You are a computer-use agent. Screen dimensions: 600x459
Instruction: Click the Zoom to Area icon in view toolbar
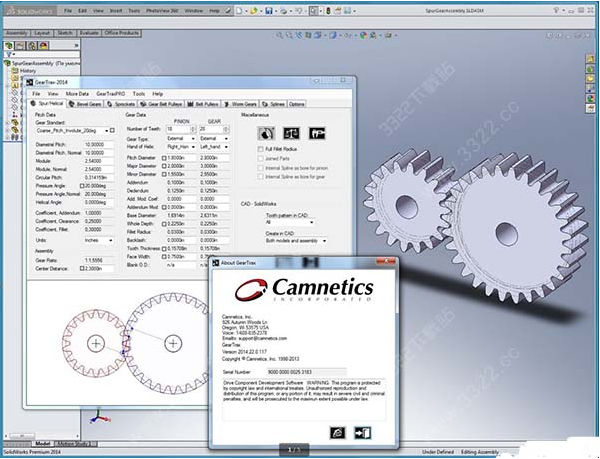coord(289,35)
